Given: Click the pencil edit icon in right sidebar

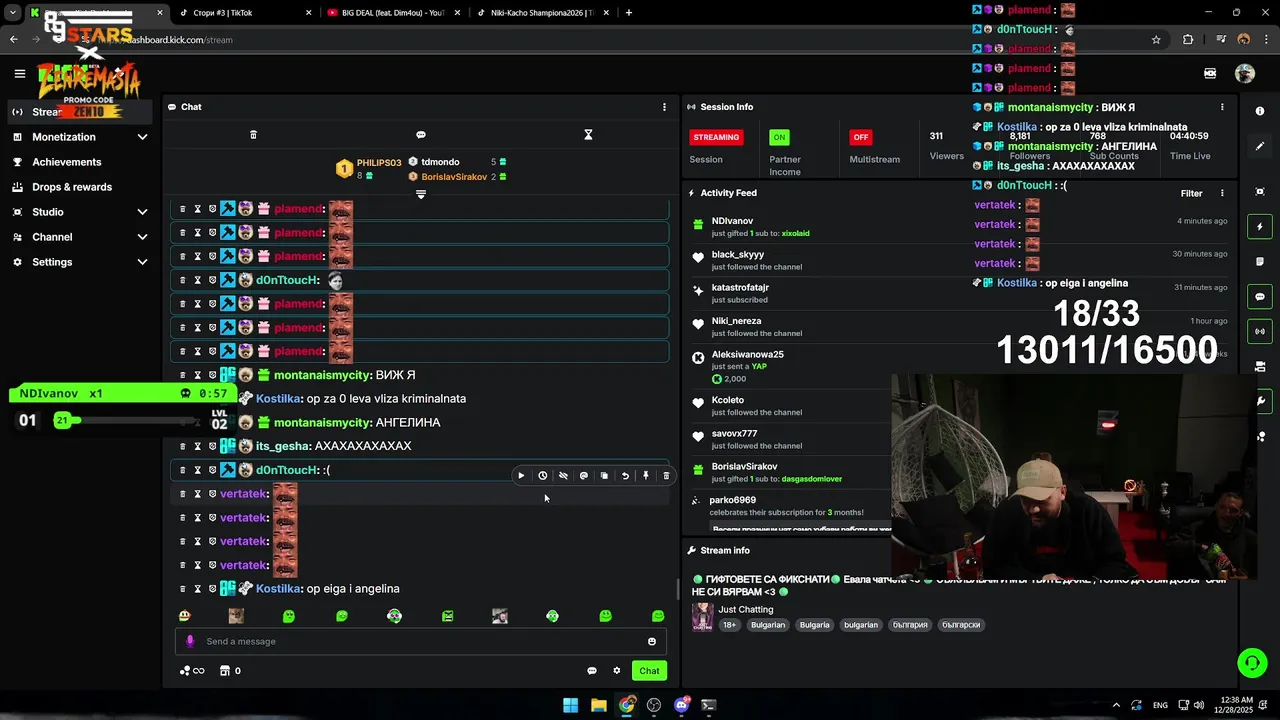Looking at the screenshot, I should [1260, 146].
